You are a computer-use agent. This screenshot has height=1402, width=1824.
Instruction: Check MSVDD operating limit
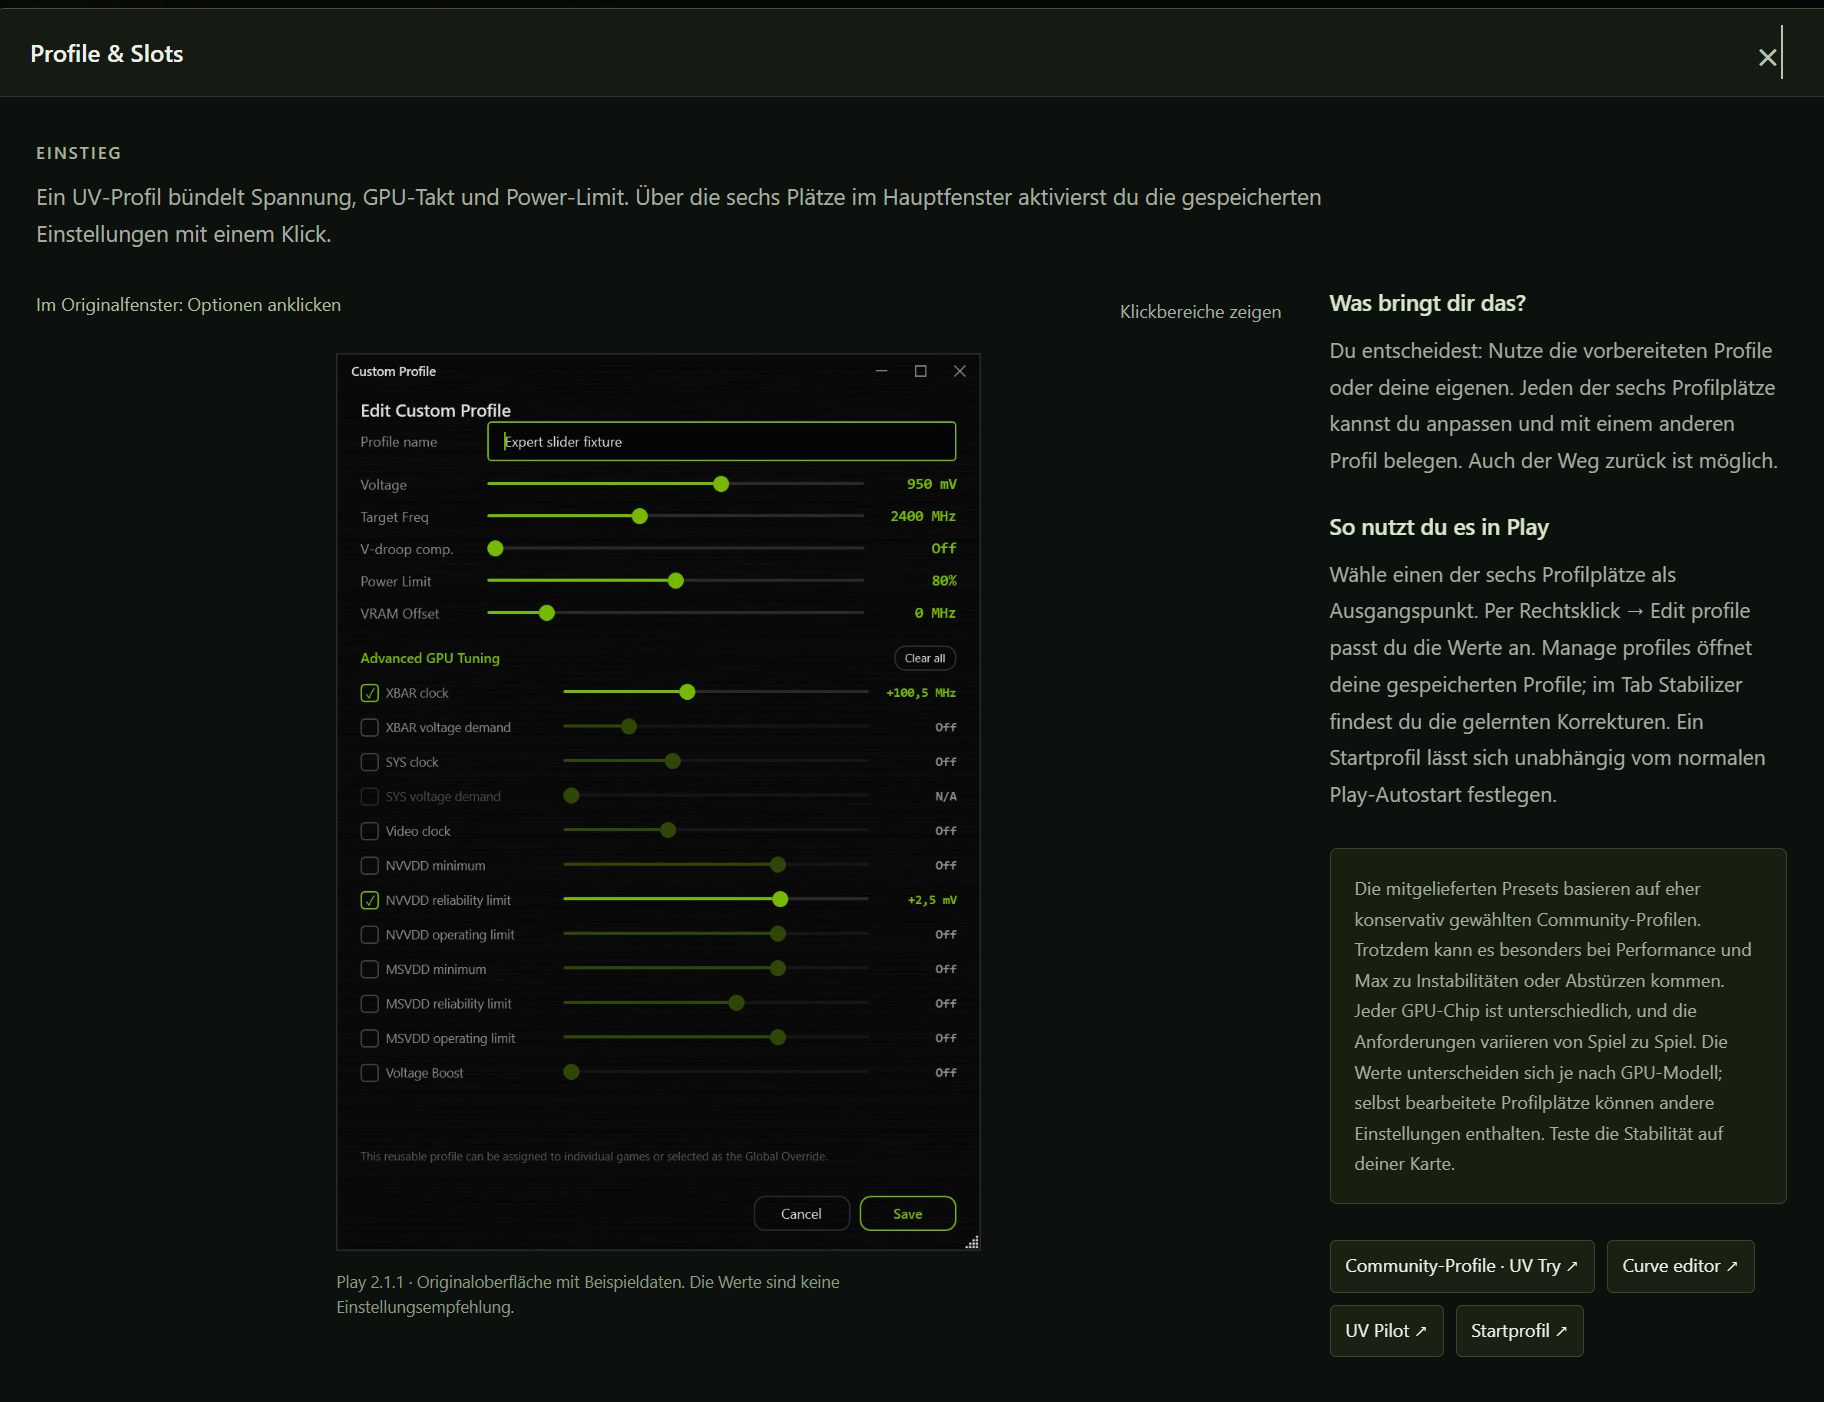370,1038
